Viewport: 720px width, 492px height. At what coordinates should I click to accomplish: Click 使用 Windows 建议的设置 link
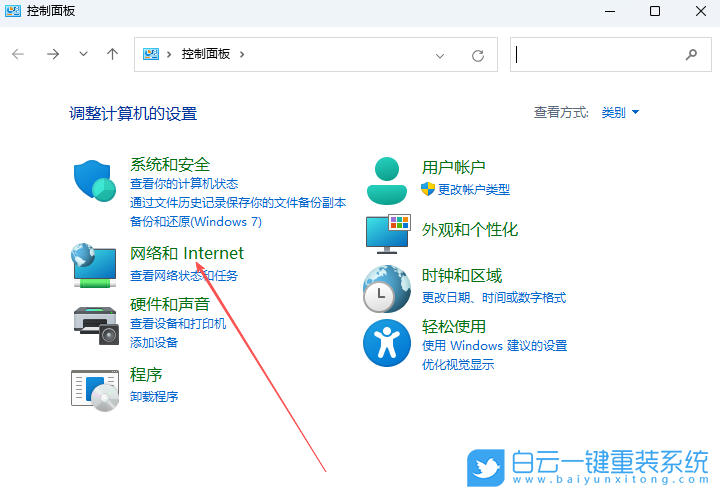click(x=495, y=345)
